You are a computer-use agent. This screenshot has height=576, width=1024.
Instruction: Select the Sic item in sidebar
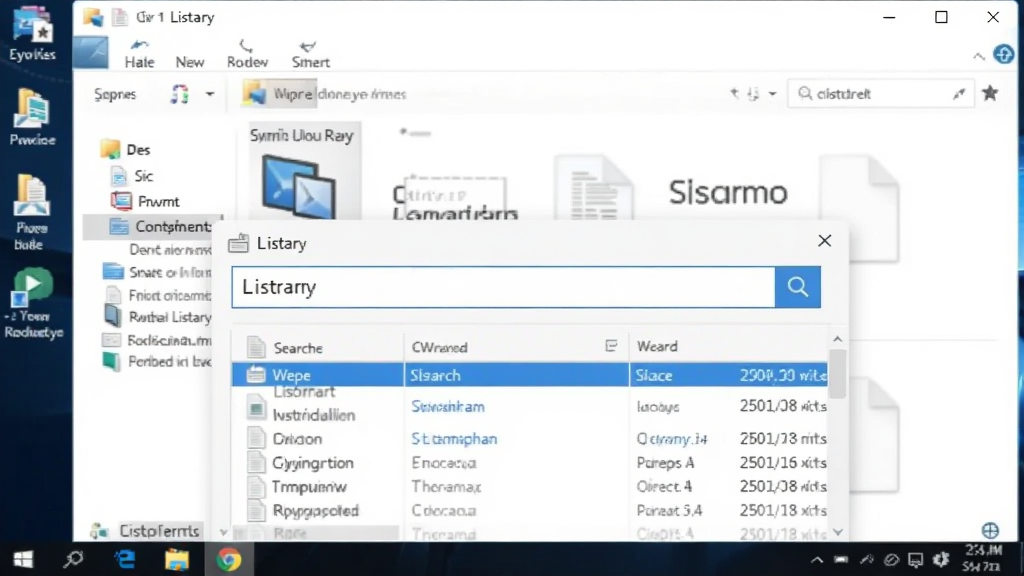(133, 176)
